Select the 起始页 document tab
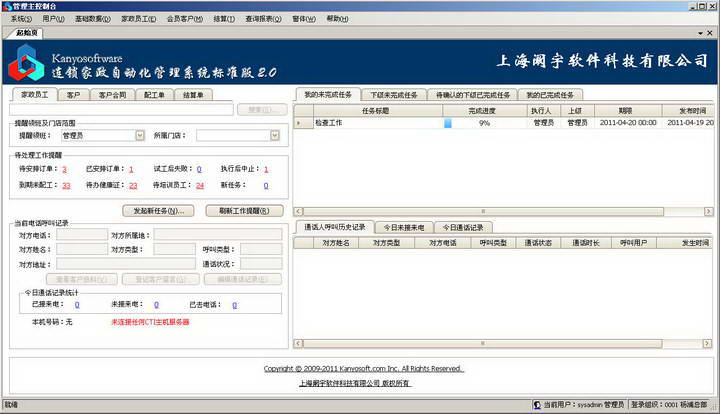 click(27, 33)
